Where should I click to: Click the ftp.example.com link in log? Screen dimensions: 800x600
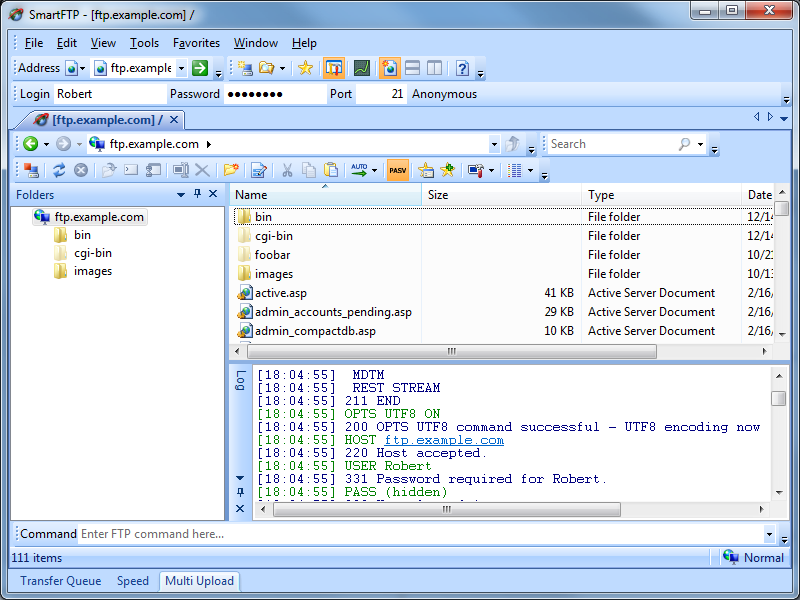click(x=444, y=440)
